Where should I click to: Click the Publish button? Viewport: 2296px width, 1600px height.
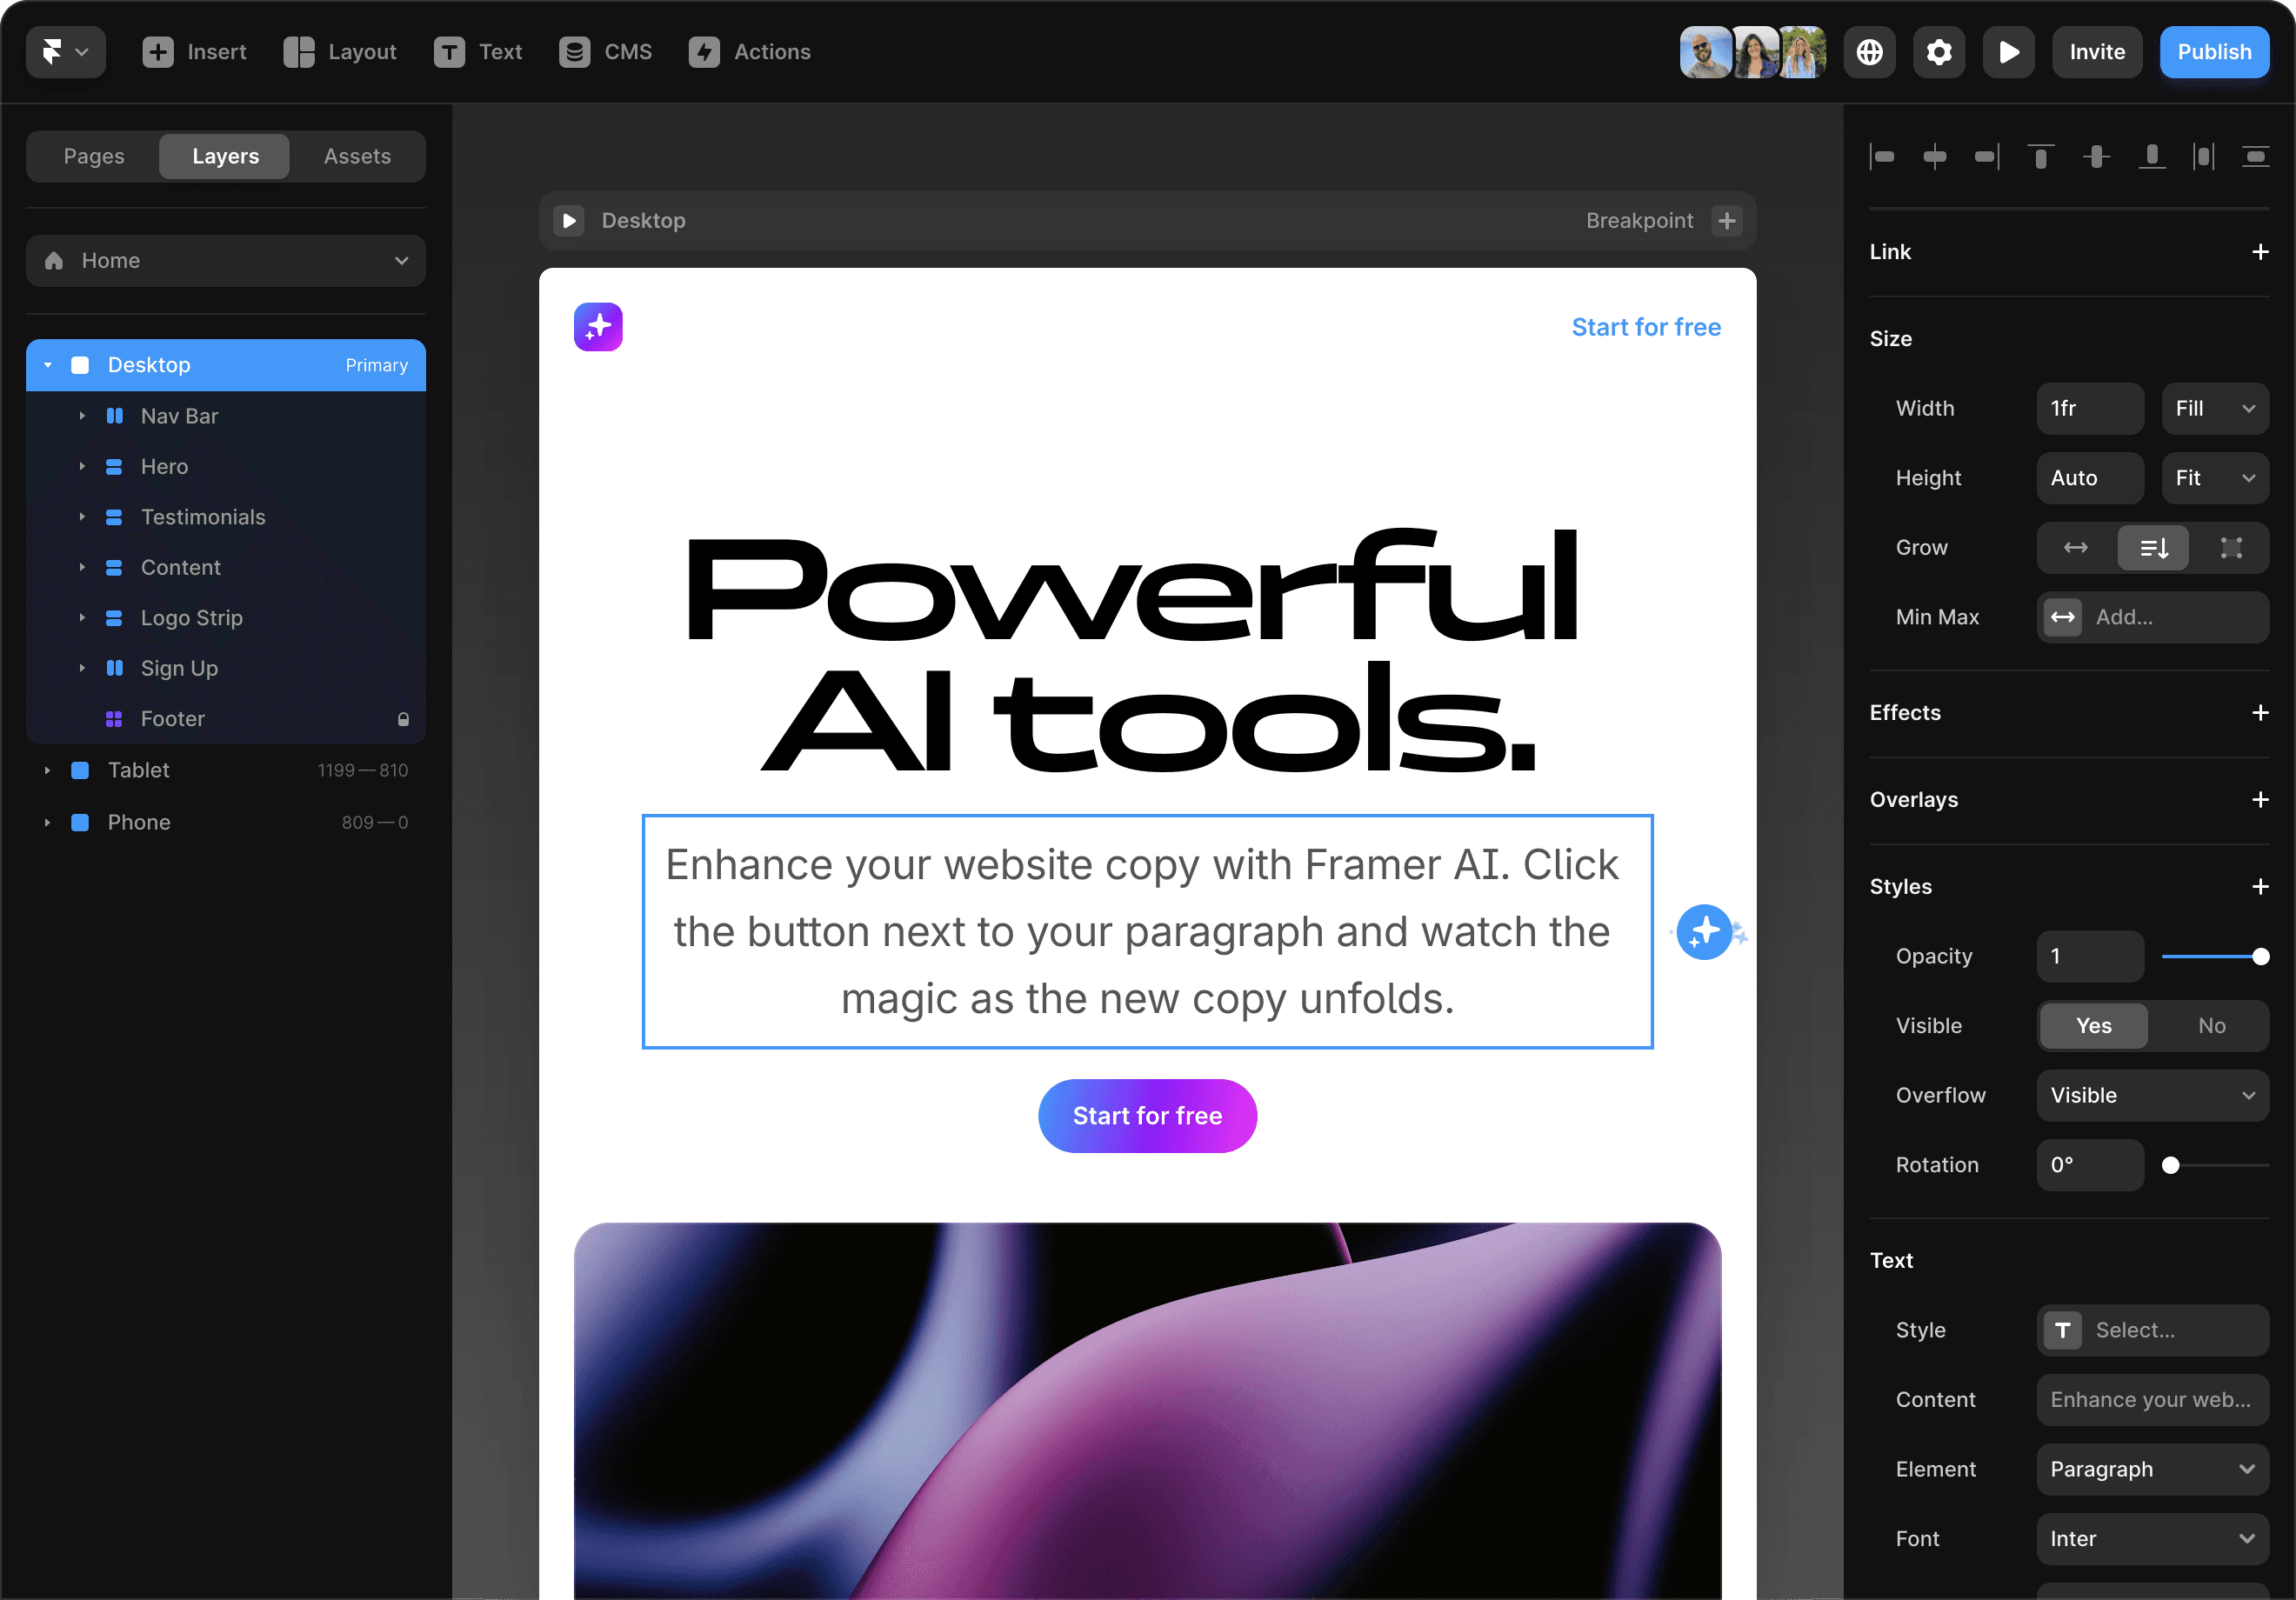pyautogui.click(x=2213, y=52)
